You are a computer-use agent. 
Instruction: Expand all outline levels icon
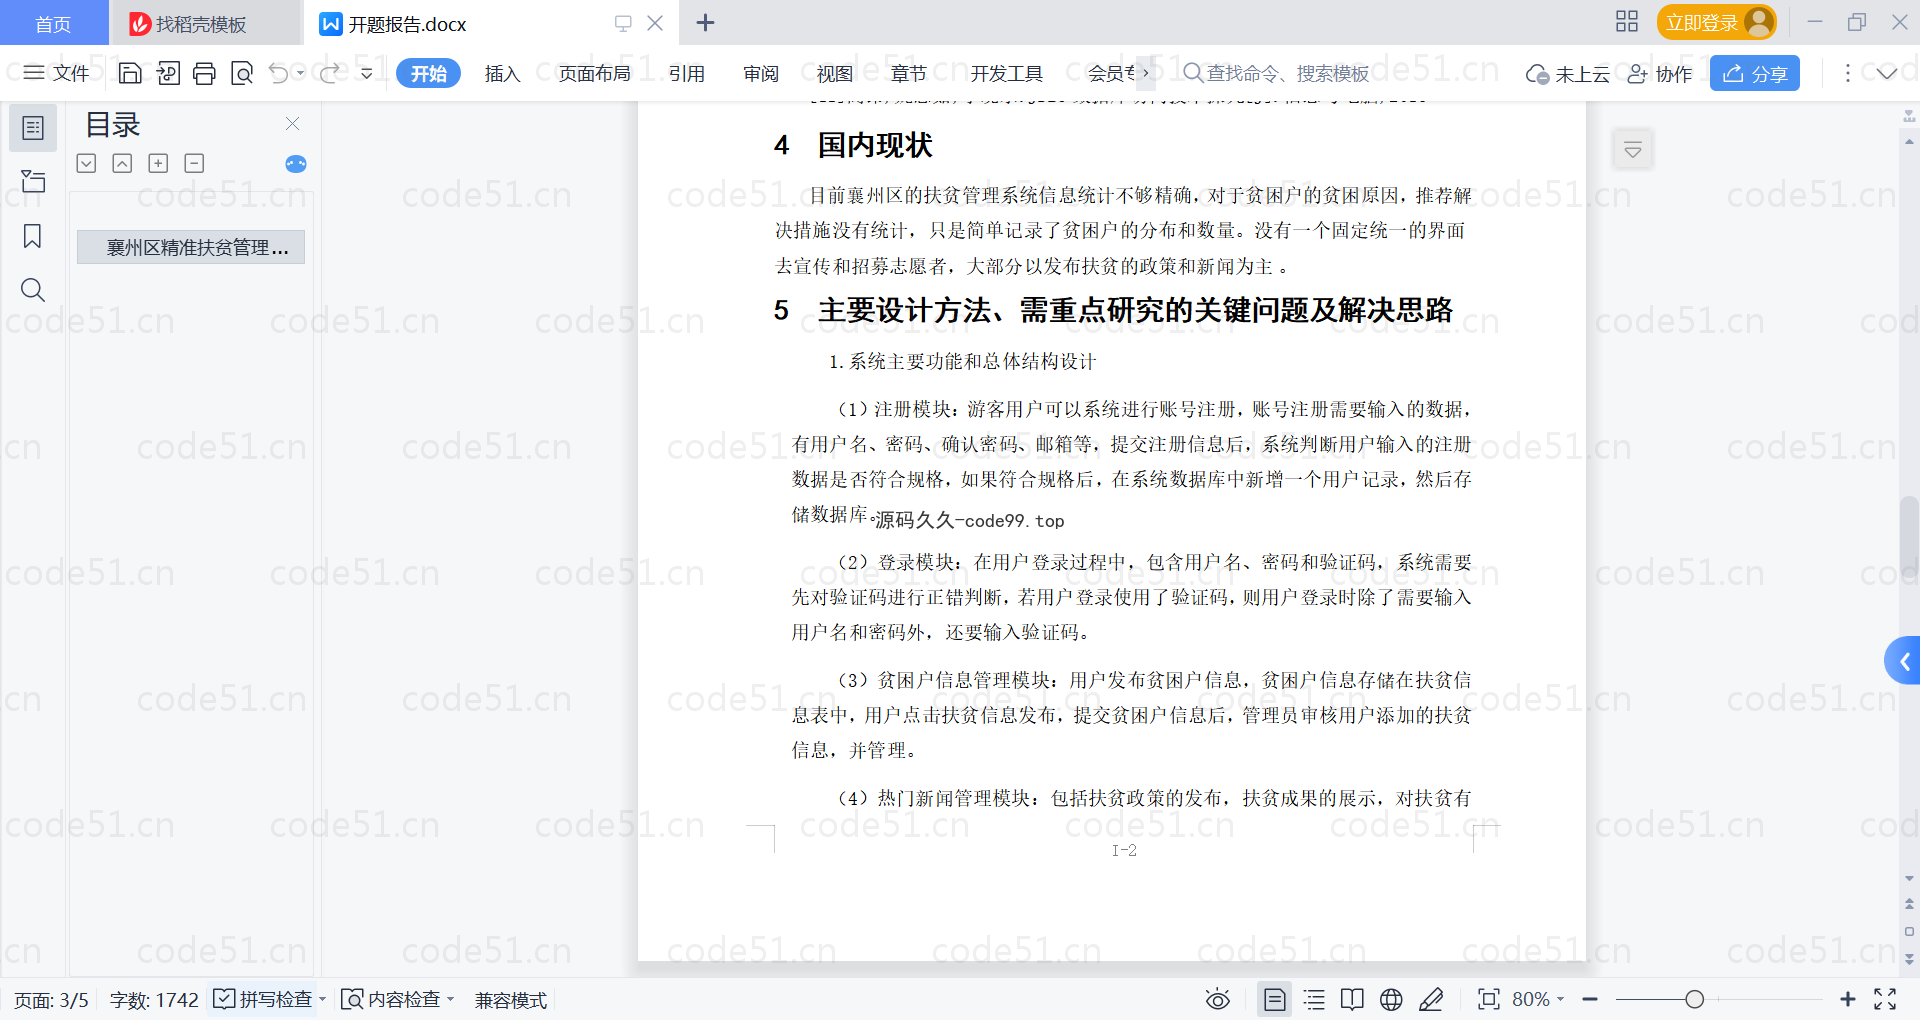click(87, 163)
